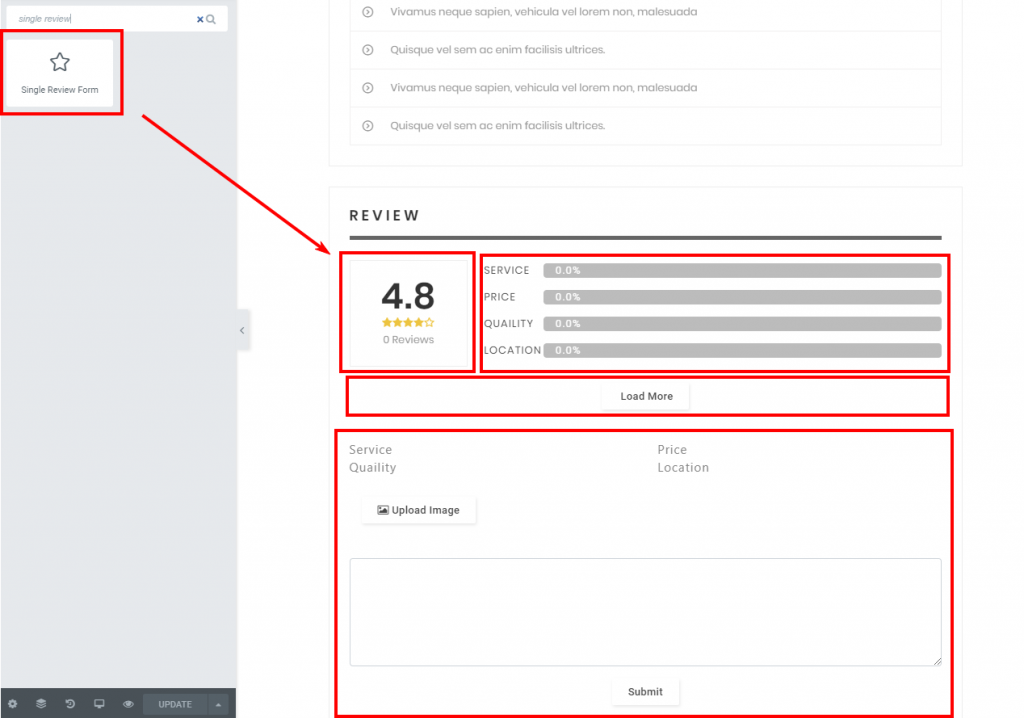Screen dimensions: 1024x718
Task: Open Elementor page settings gear
Action: [13, 704]
